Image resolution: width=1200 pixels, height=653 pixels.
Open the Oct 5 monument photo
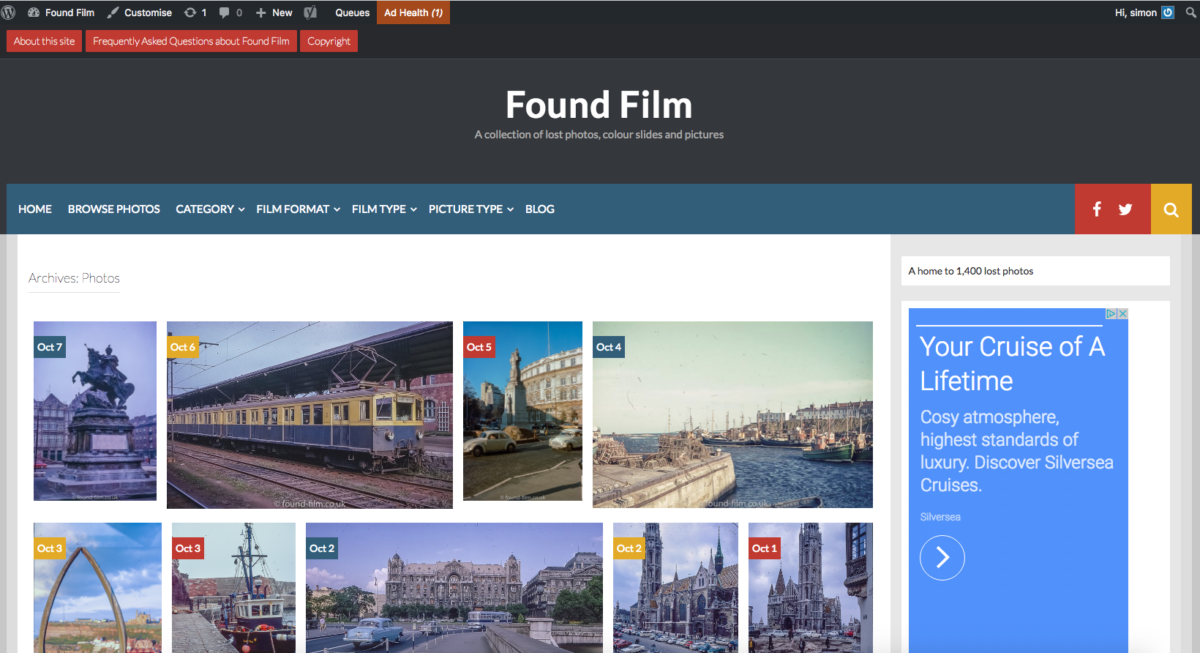(523, 411)
